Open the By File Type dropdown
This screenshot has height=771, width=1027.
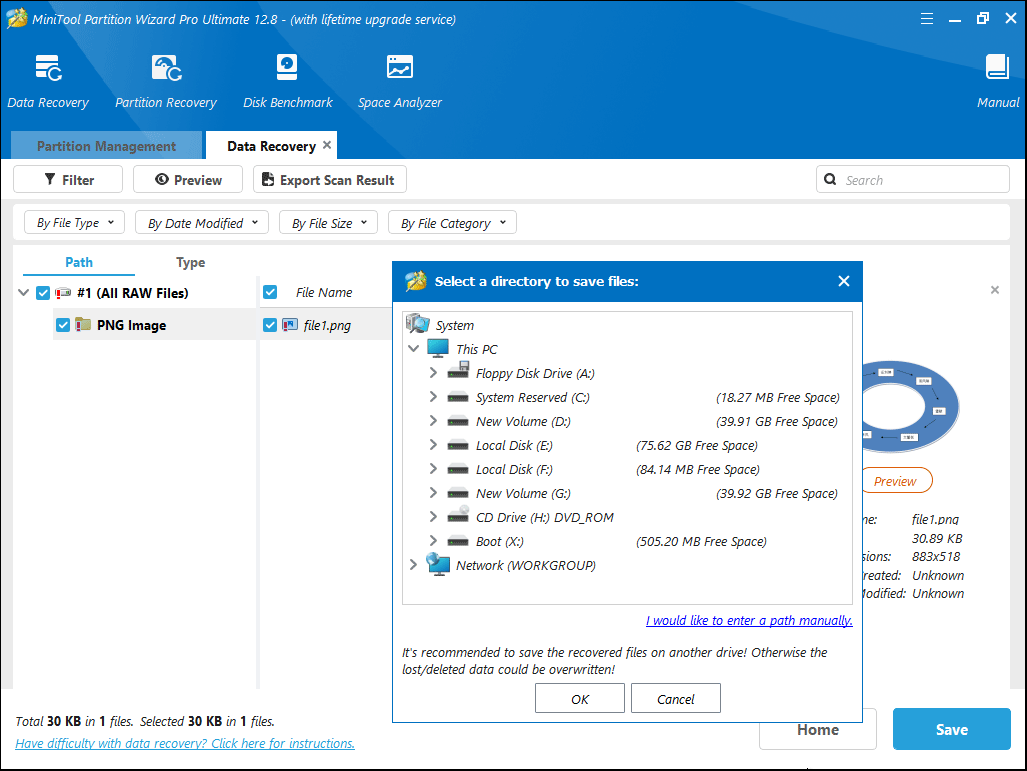tap(75, 223)
